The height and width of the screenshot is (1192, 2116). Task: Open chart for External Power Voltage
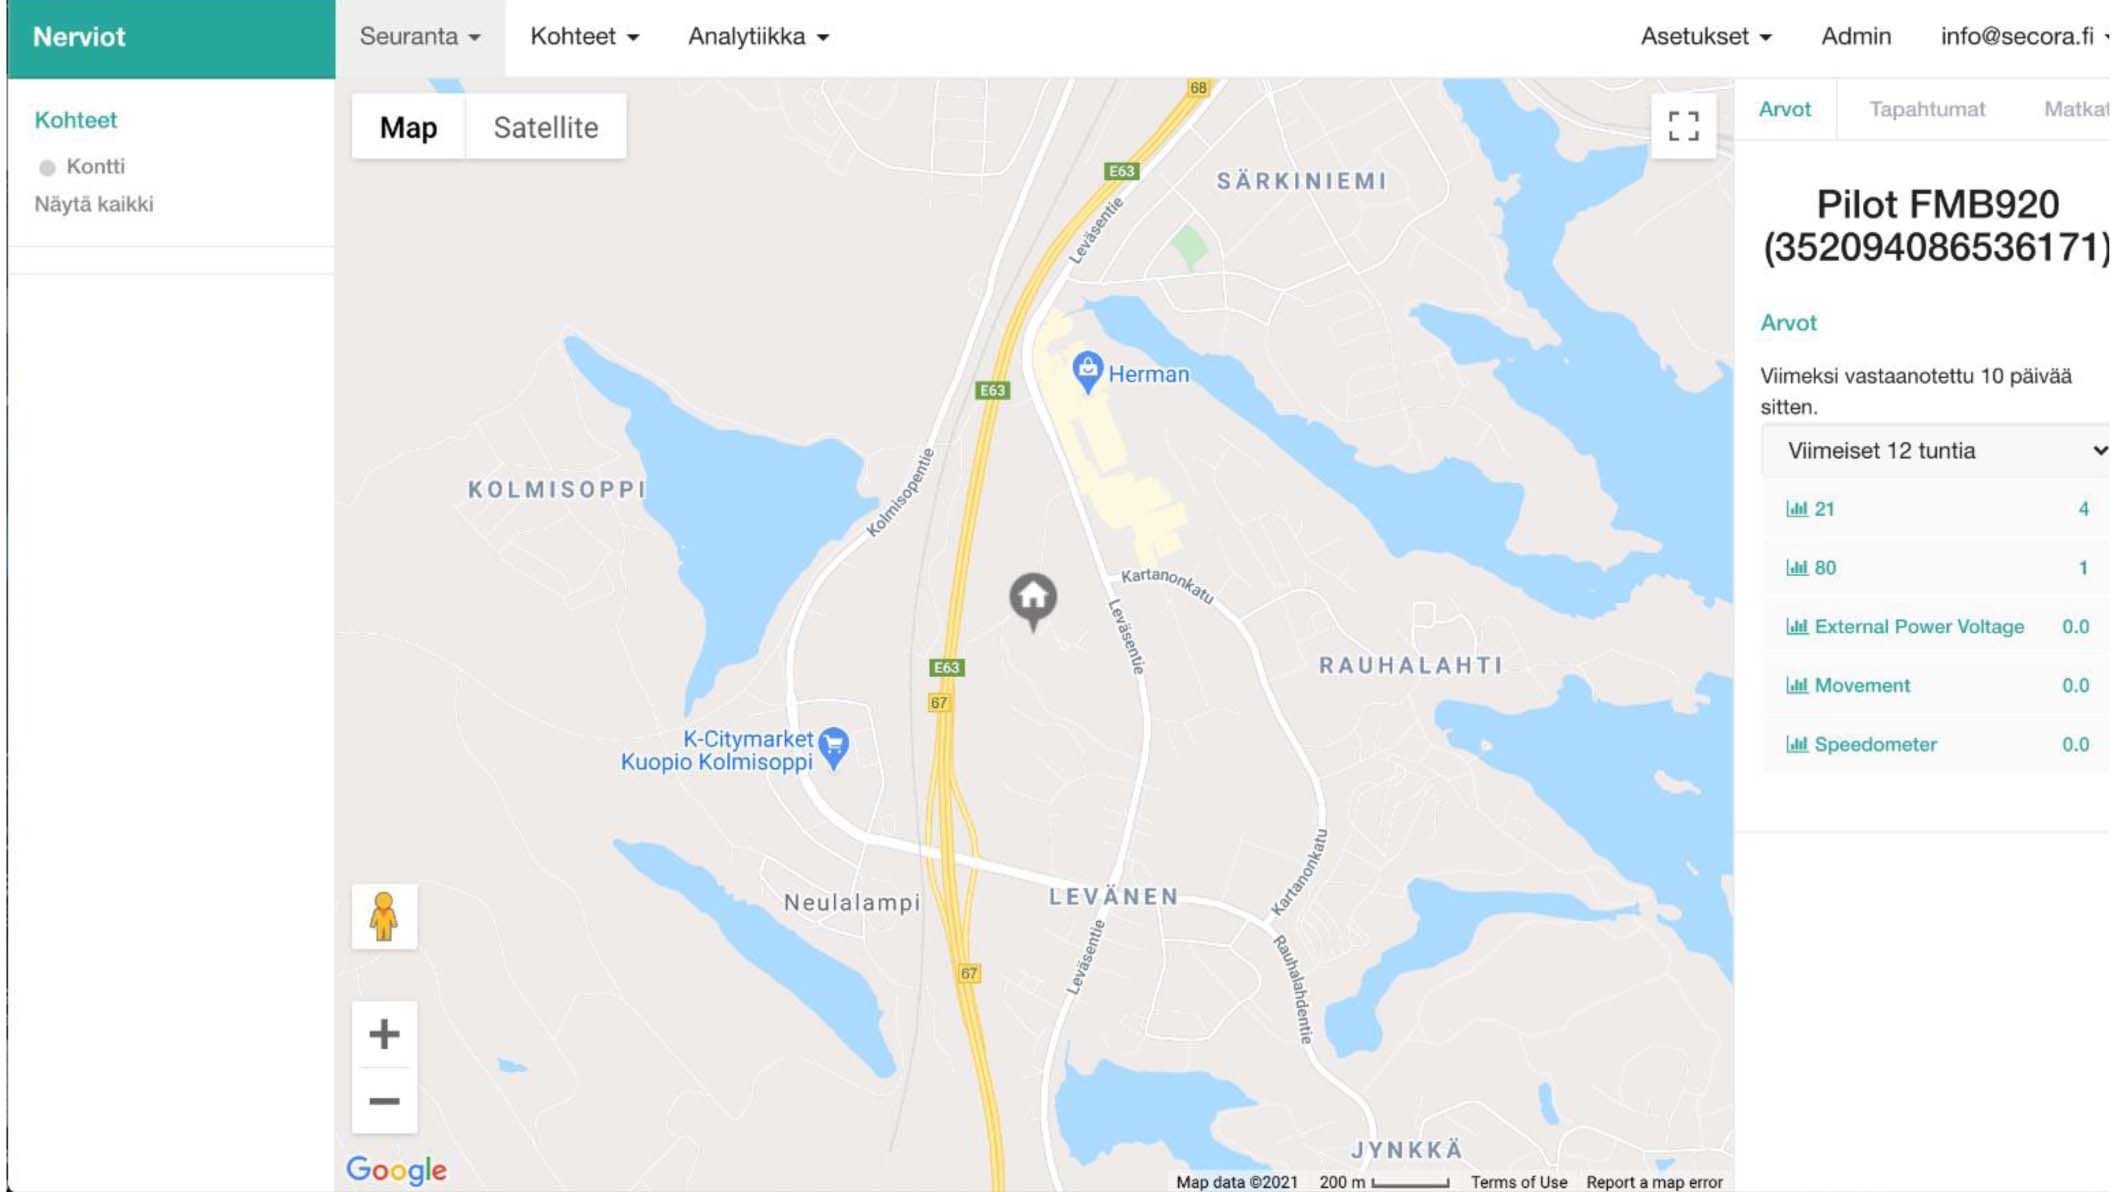1797,627
